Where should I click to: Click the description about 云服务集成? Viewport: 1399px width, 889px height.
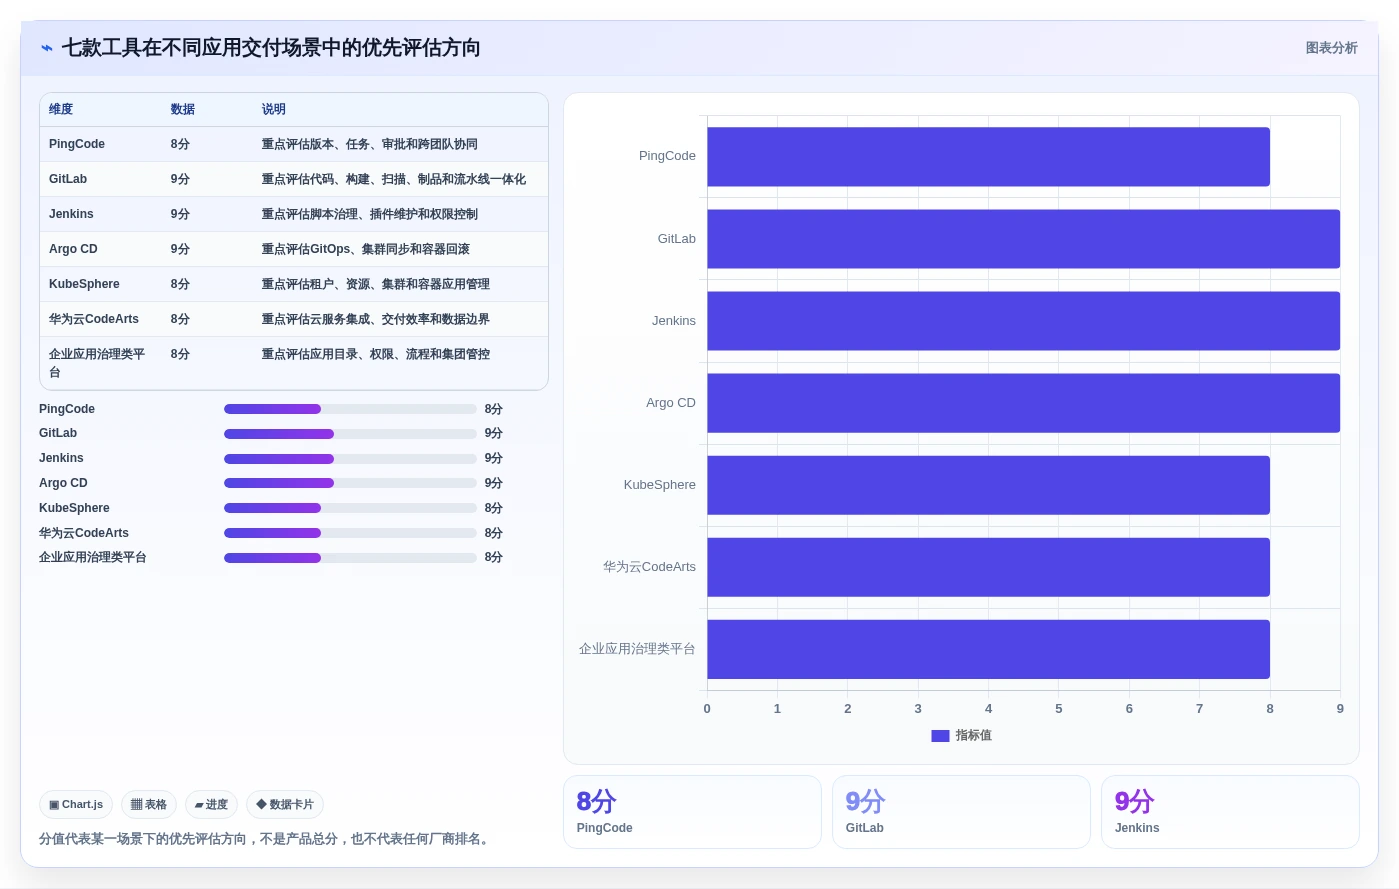376,319
